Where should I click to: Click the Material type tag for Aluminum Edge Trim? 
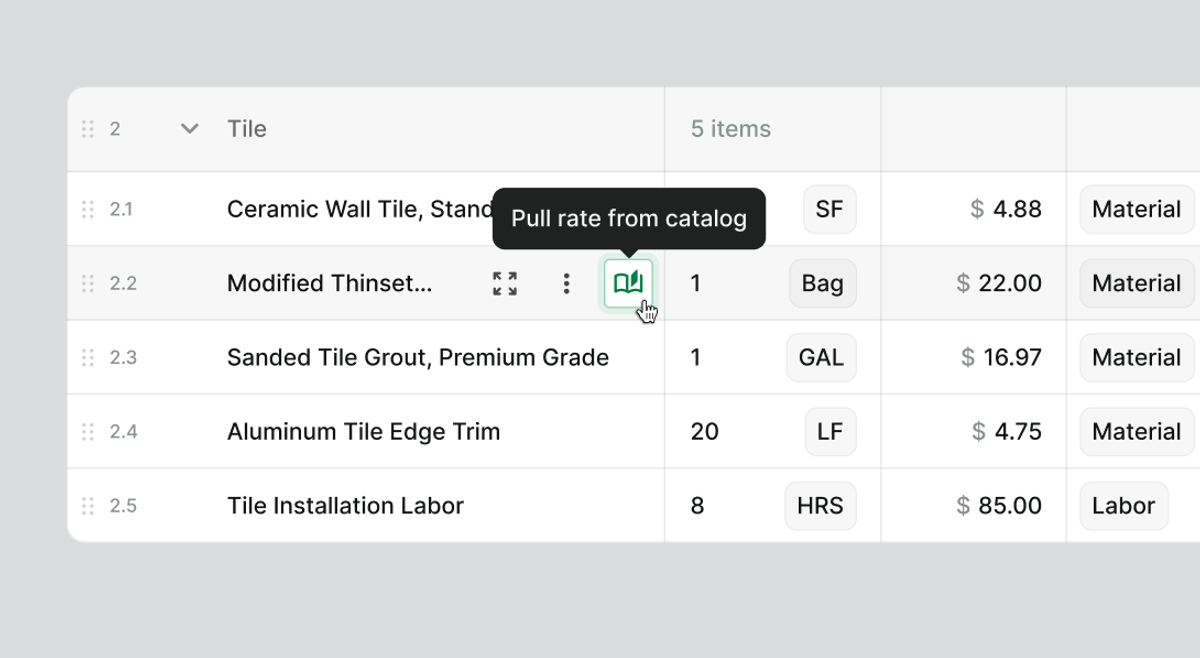click(x=1136, y=432)
